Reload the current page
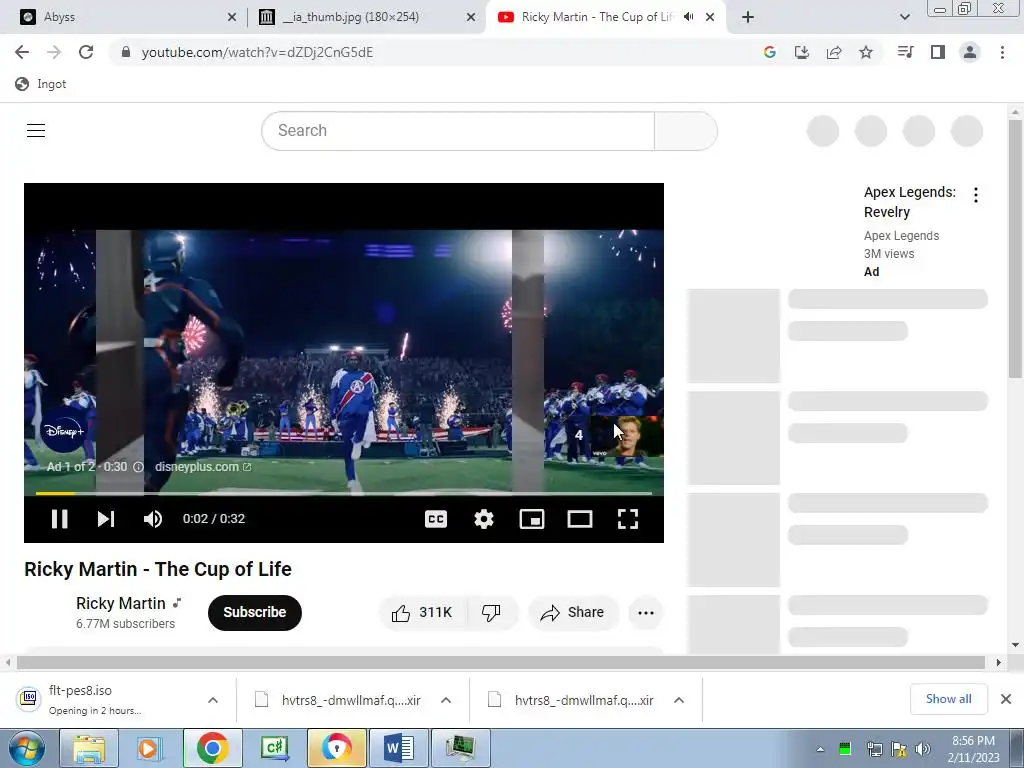This screenshot has height=768, width=1024. 86,52
